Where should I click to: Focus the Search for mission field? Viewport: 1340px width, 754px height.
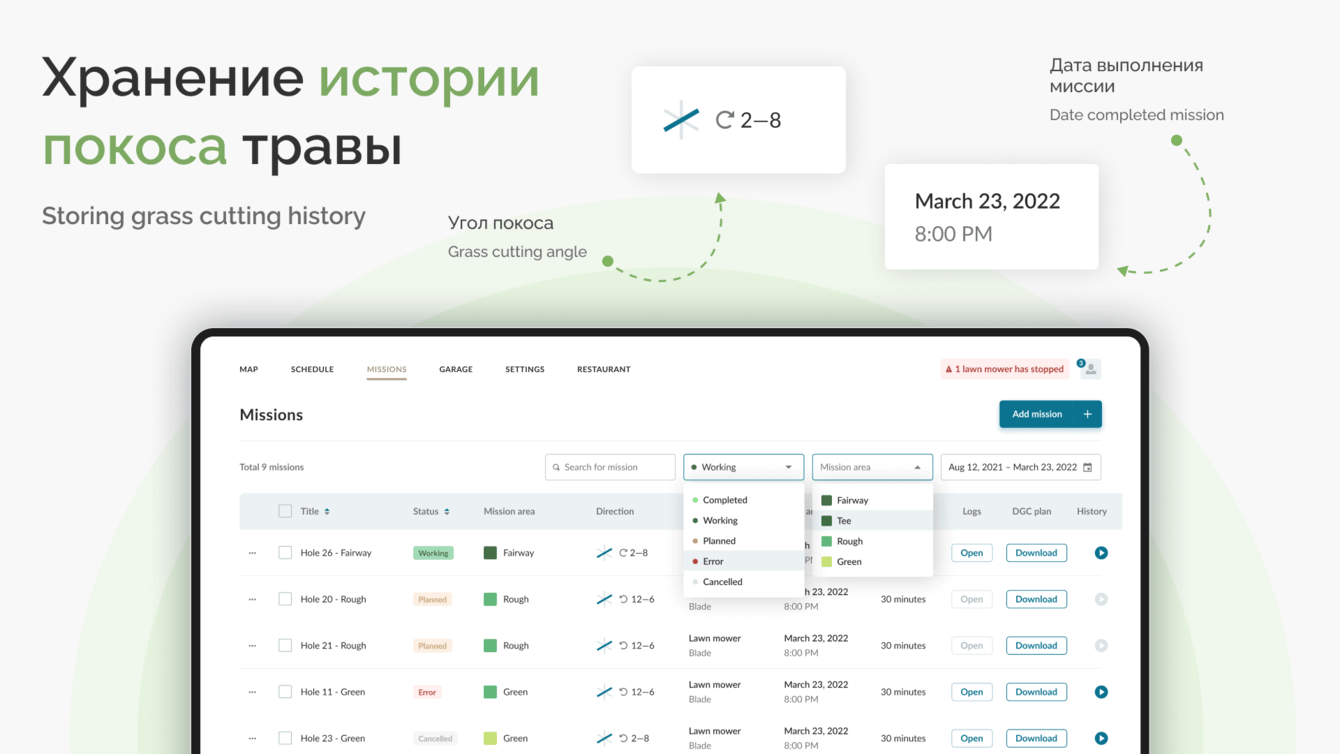point(610,467)
